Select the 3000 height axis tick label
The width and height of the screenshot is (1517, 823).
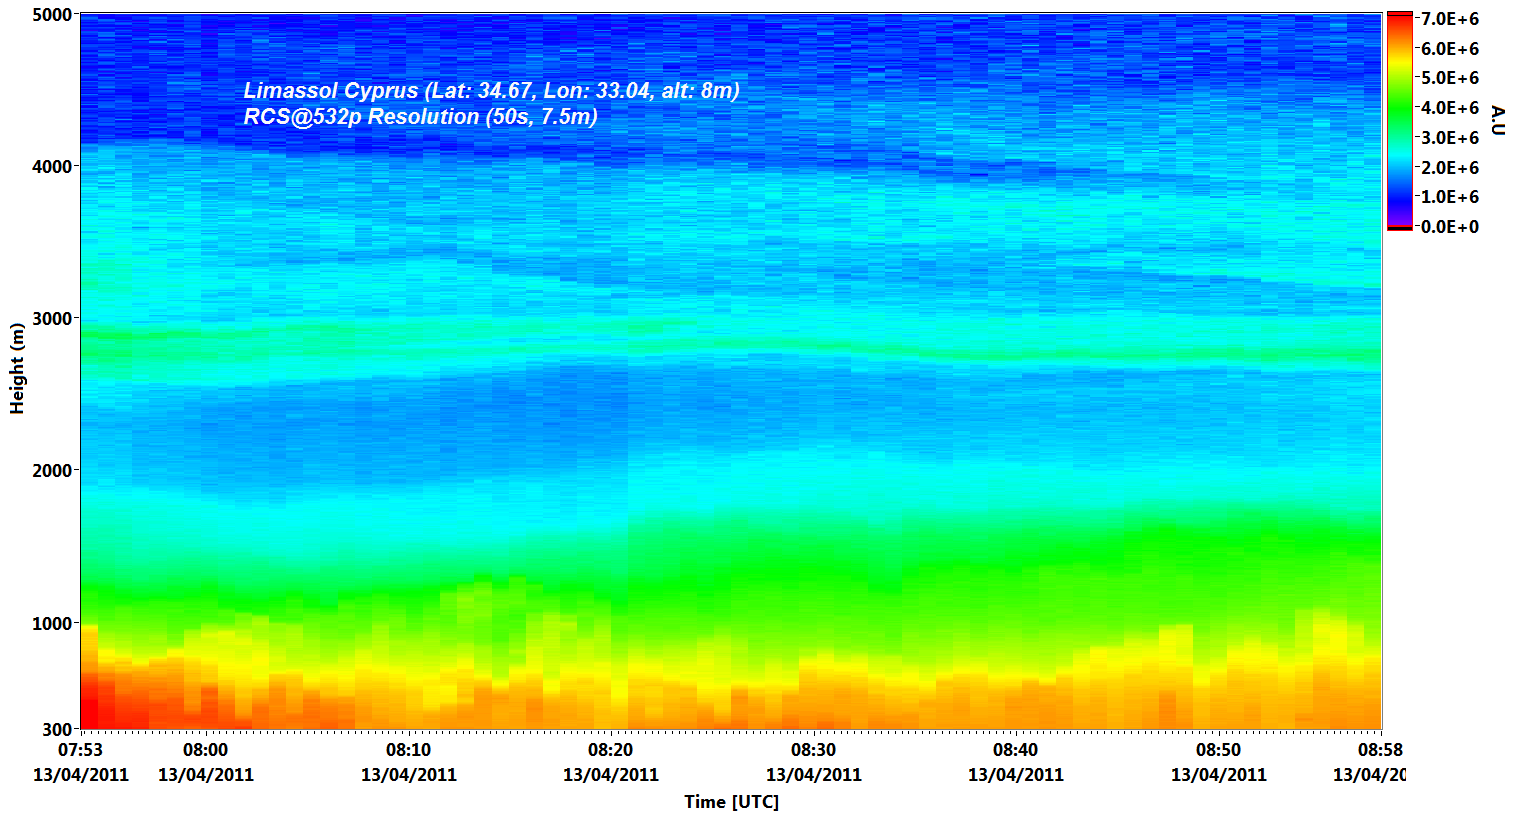tap(51, 319)
